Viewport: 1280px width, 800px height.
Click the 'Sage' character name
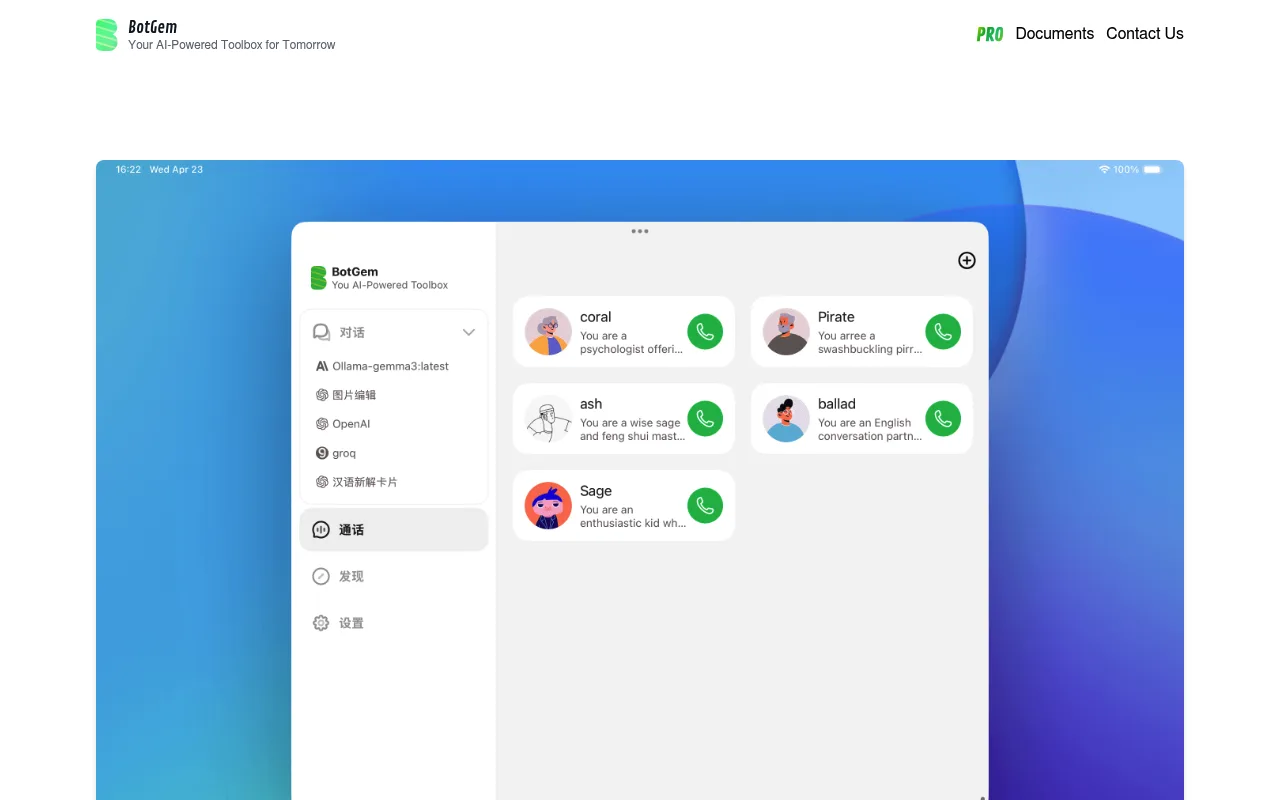[x=596, y=491]
